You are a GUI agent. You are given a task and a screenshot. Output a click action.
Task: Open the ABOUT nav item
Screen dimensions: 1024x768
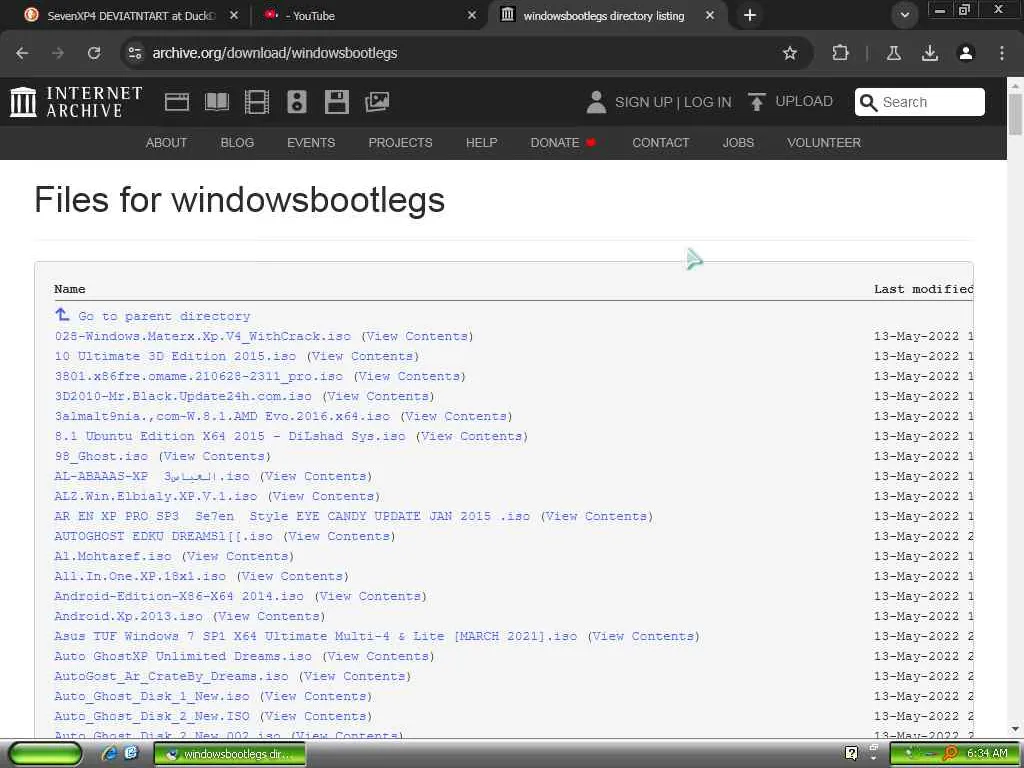(x=166, y=142)
